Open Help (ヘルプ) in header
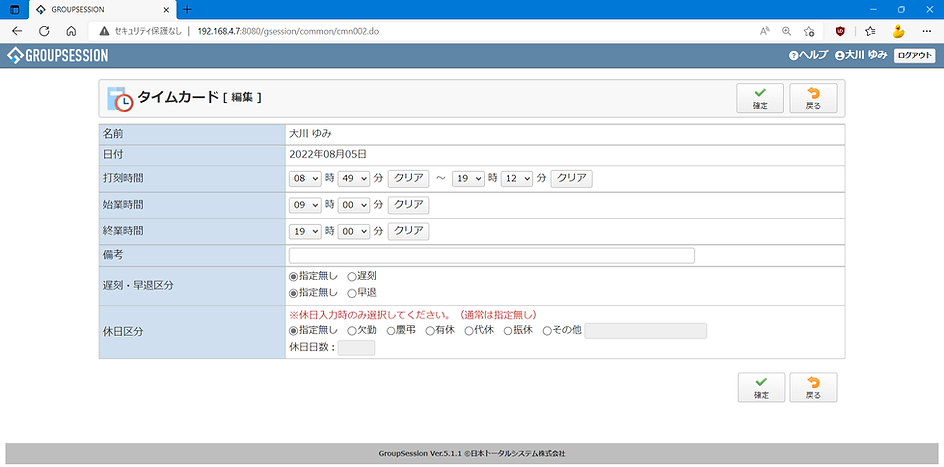The height and width of the screenshot is (467, 944). 809,55
